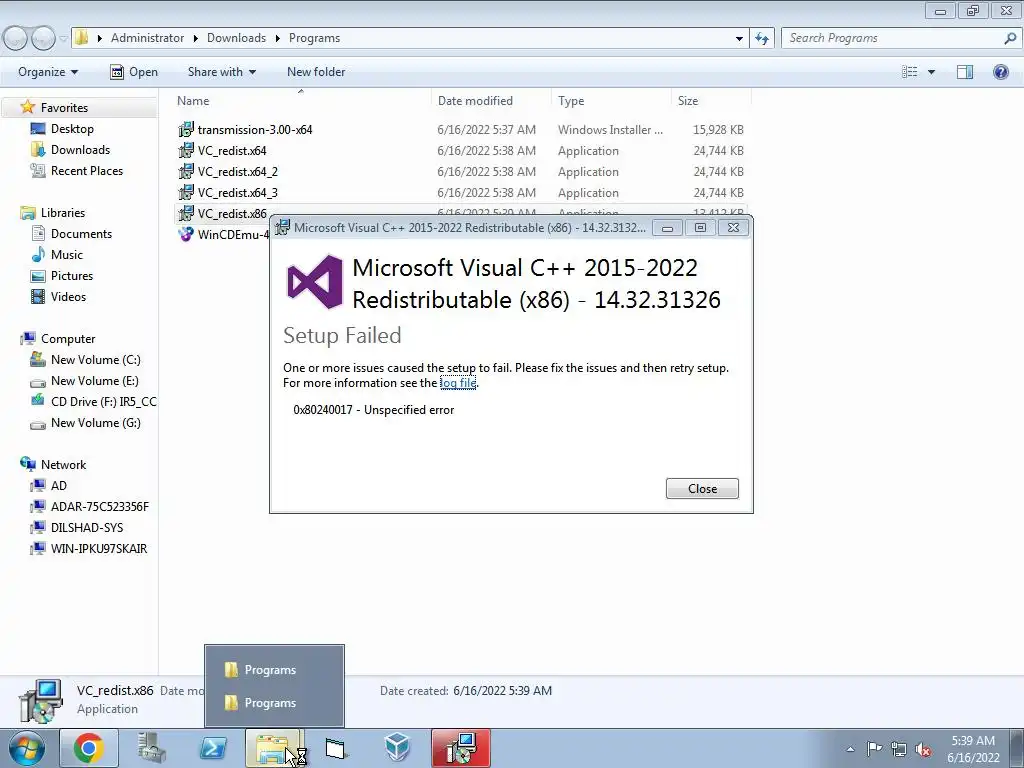
Task: Open the DILSHAD-SYS network computer
Action: [x=87, y=527]
